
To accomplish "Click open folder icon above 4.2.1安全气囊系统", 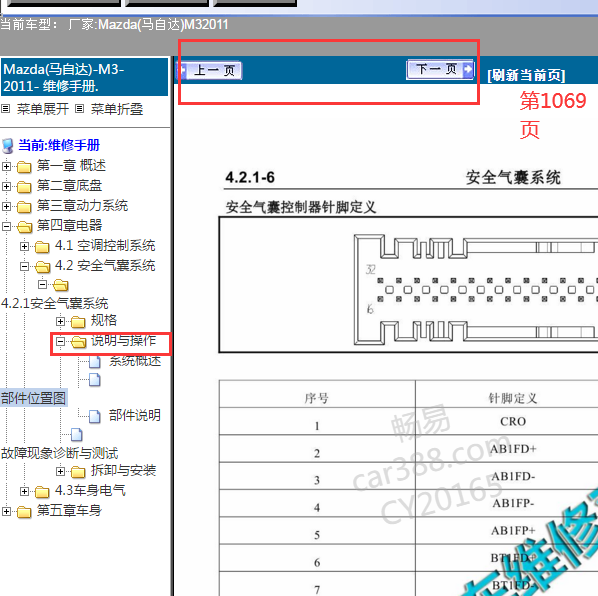I will (61, 285).
